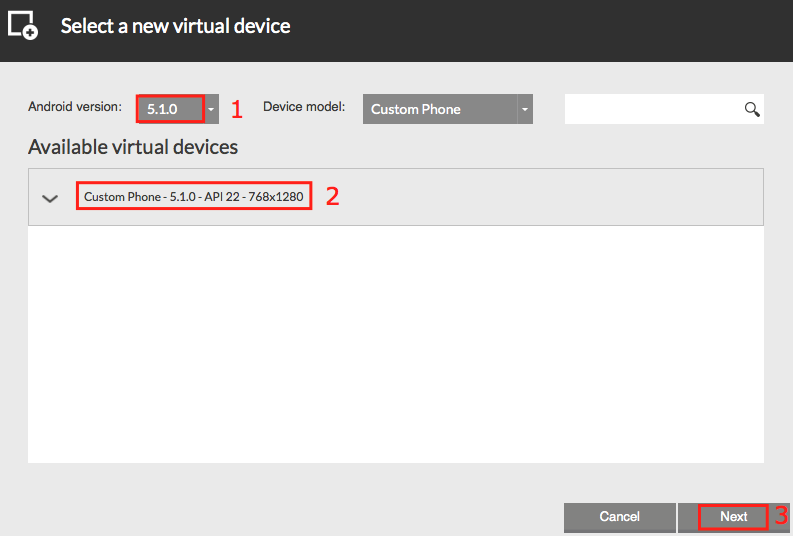This screenshot has width=793, height=536.
Task: Click the red number 3 annotation
Action: 781,515
